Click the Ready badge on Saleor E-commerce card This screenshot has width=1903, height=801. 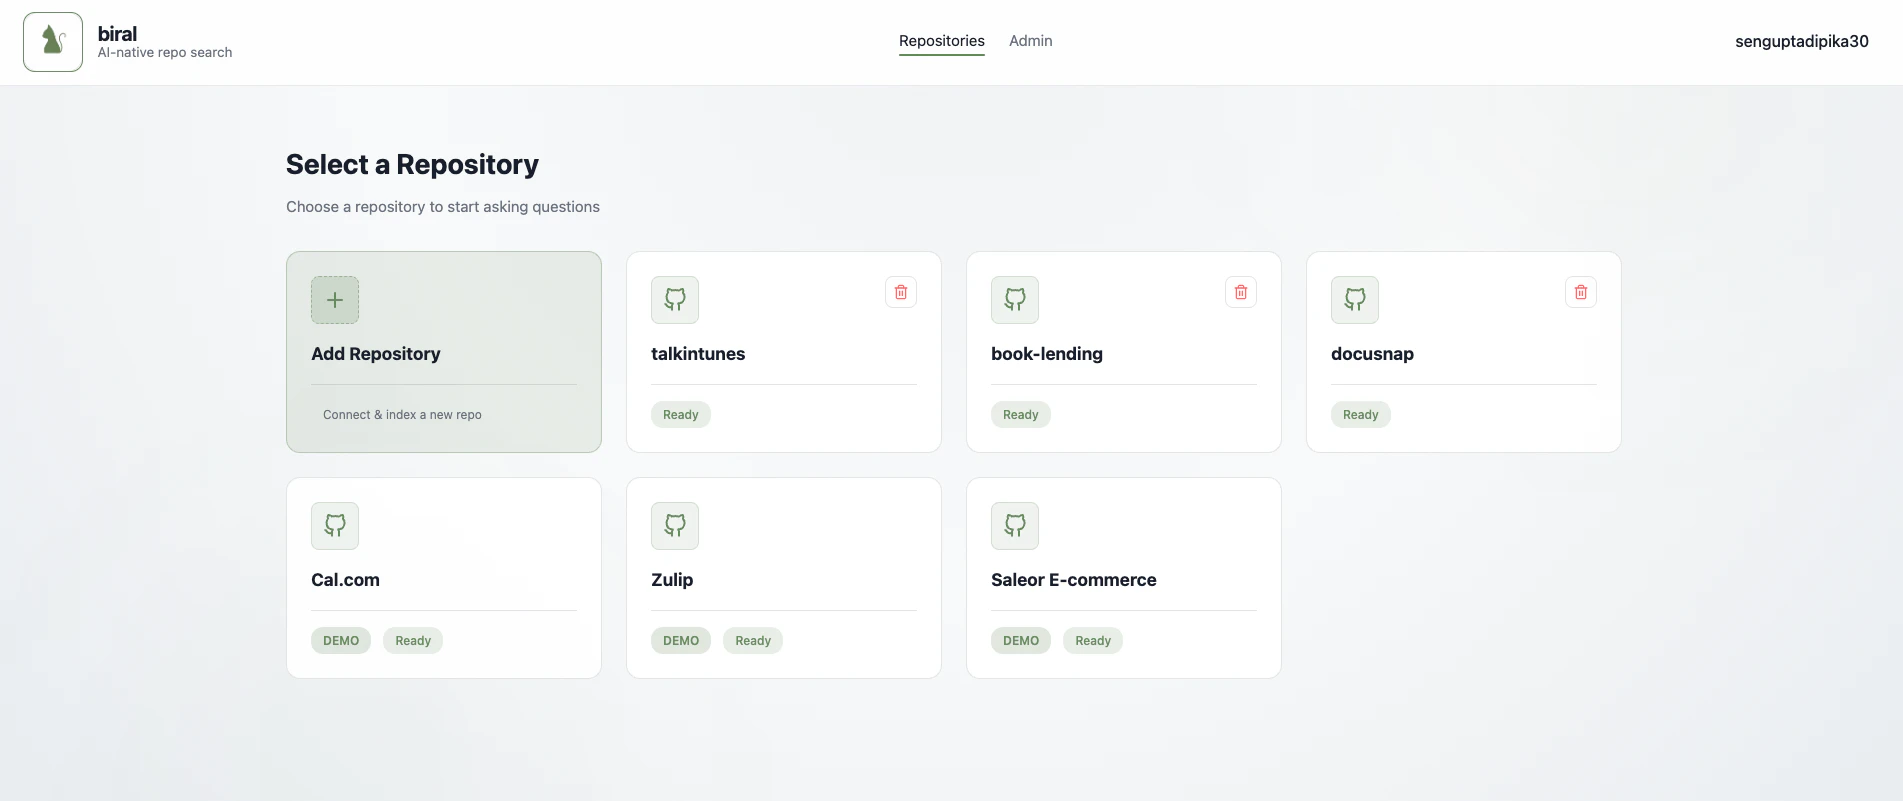click(1093, 641)
